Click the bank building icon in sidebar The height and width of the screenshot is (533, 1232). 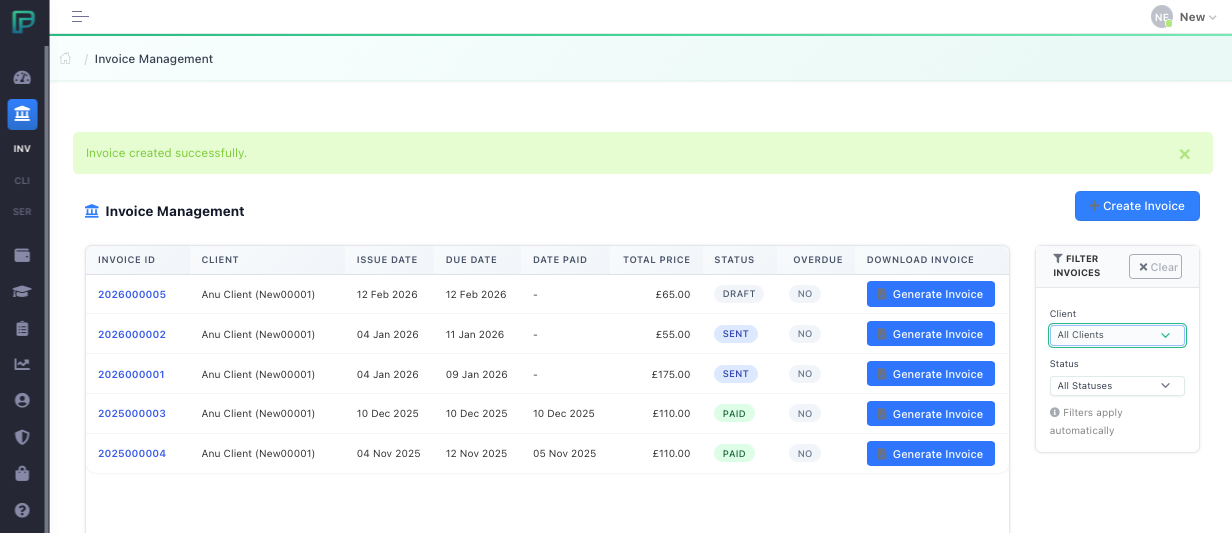tap(22, 115)
